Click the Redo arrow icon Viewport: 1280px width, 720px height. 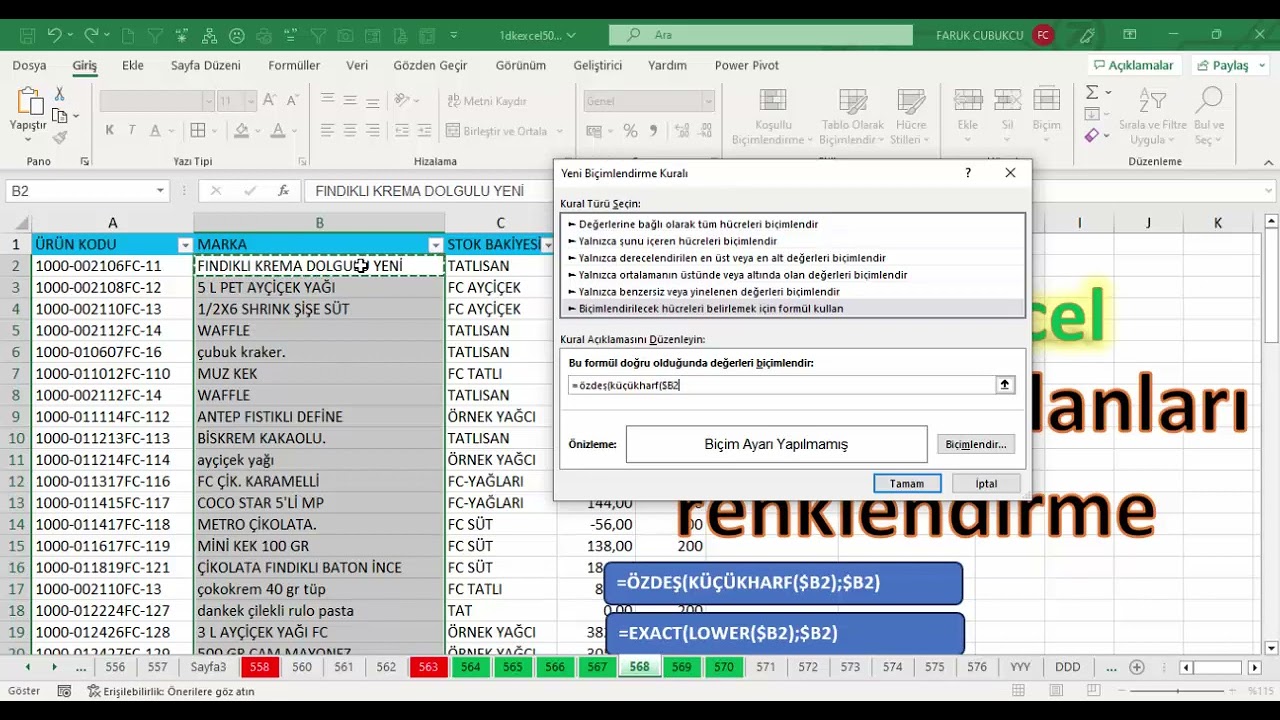[91, 35]
